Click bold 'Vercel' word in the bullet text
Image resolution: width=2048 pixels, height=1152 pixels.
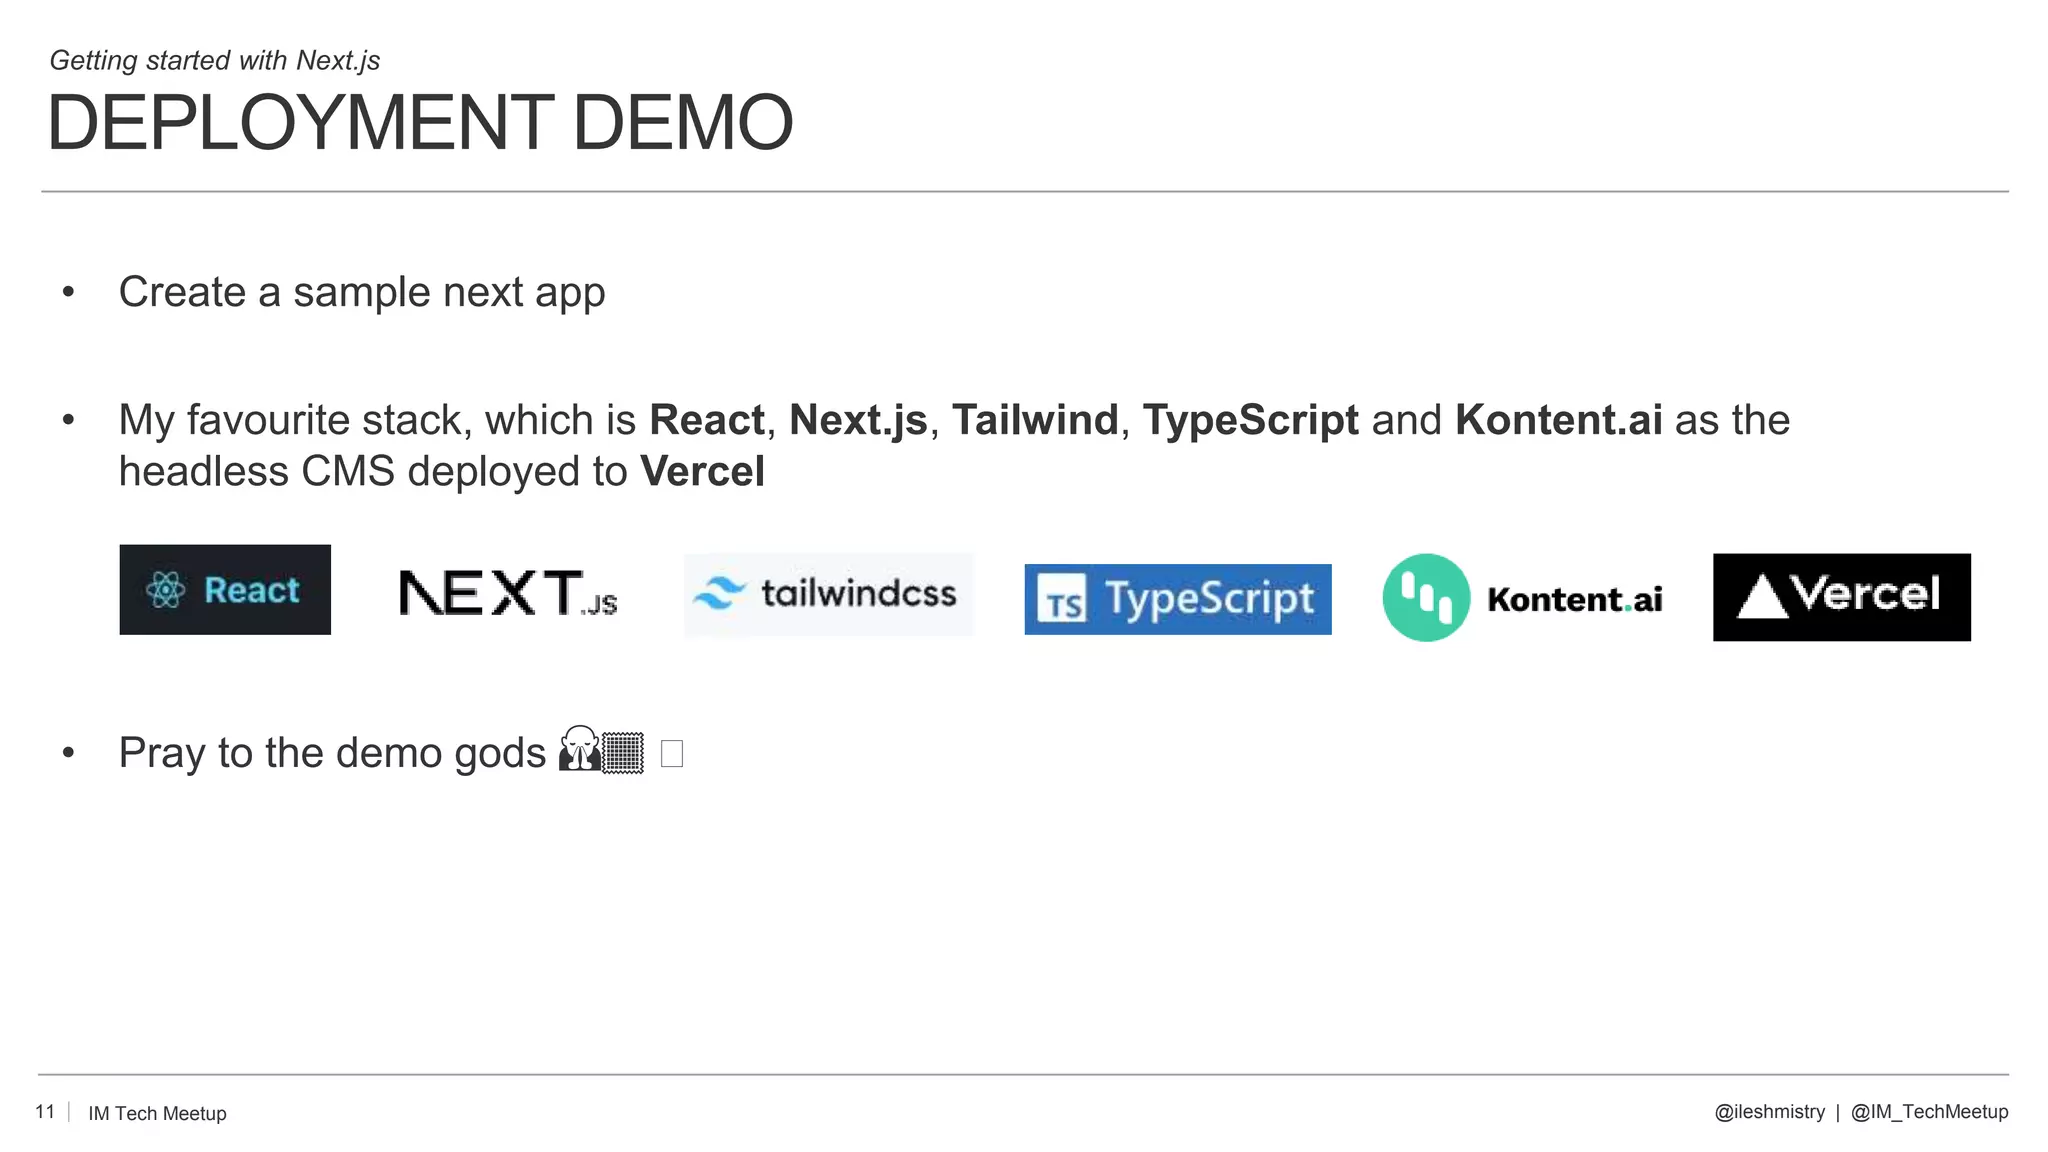pos(702,471)
